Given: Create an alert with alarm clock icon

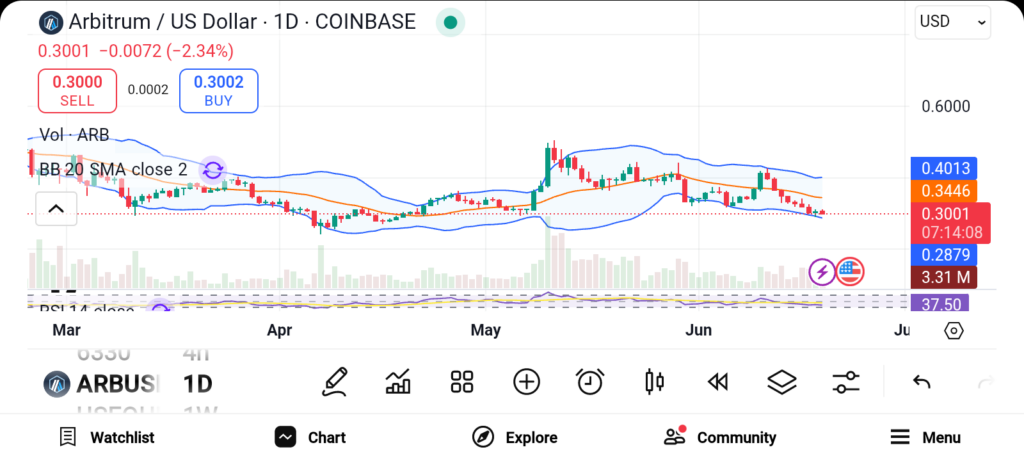Looking at the screenshot, I should [590, 381].
